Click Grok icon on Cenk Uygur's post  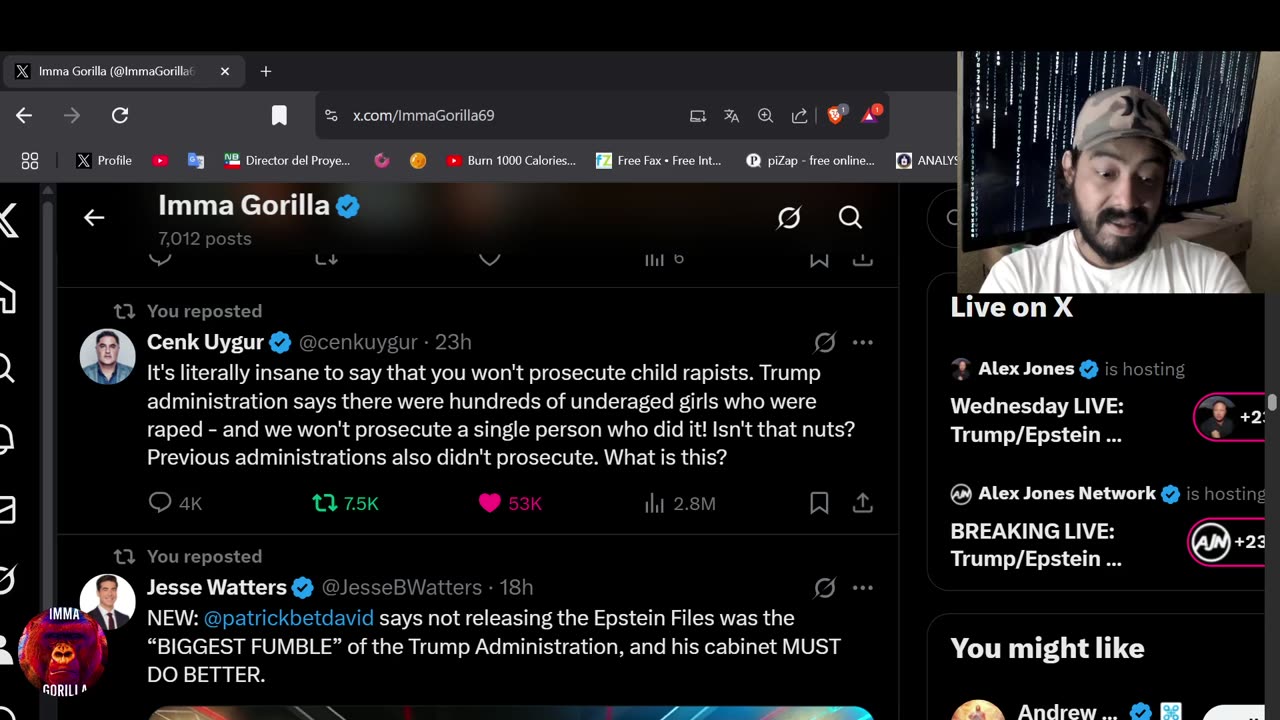point(824,342)
